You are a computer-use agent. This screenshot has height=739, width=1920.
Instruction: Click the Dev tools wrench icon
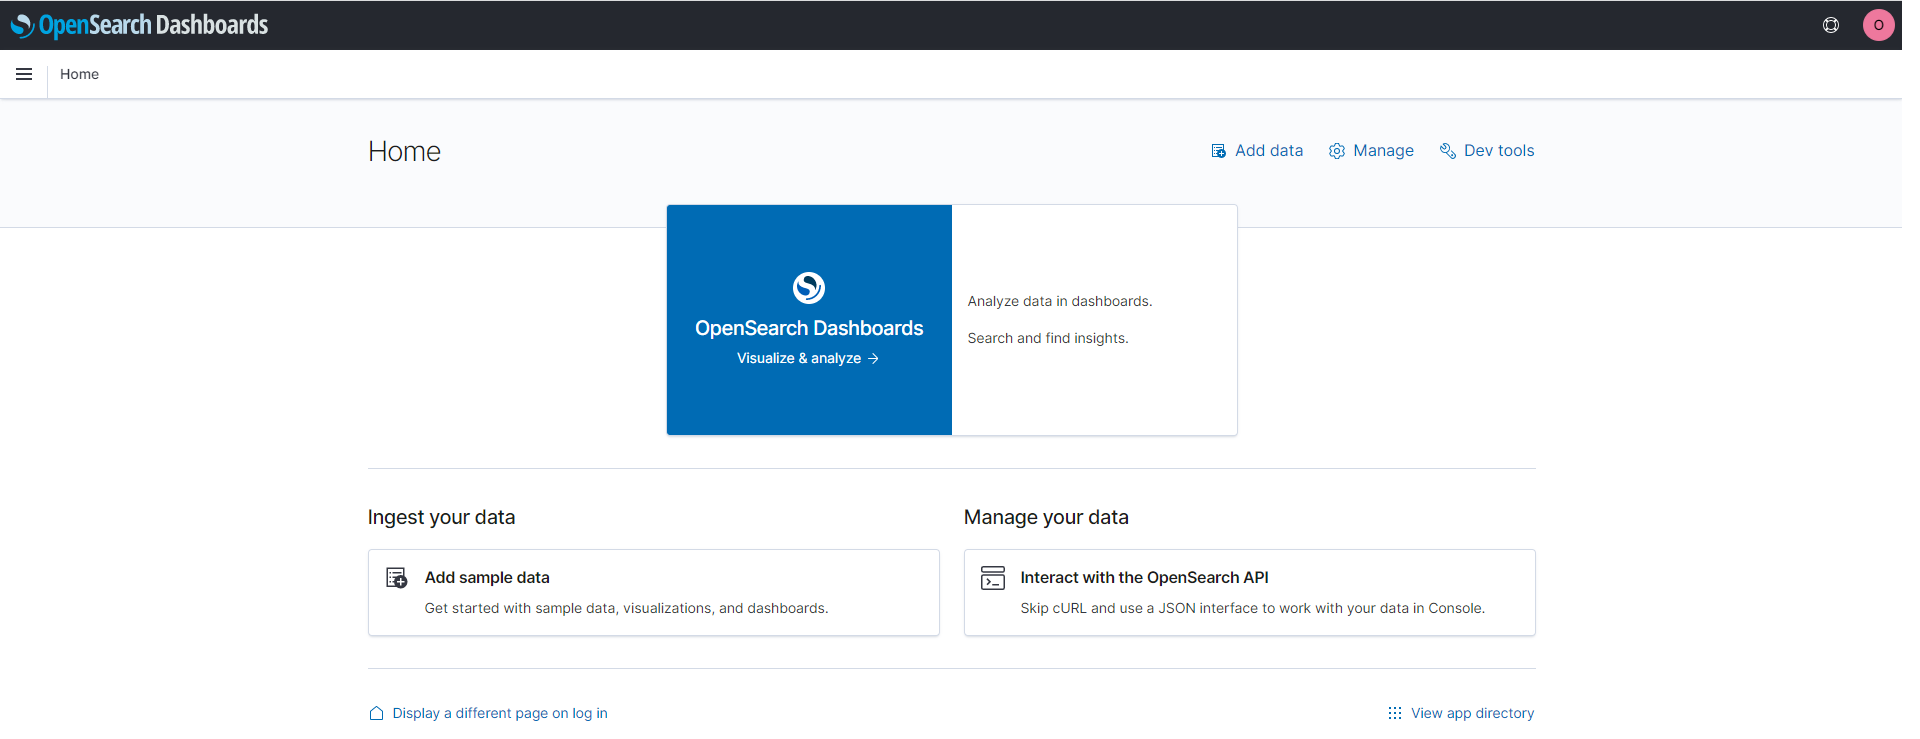pos(1447,151)
